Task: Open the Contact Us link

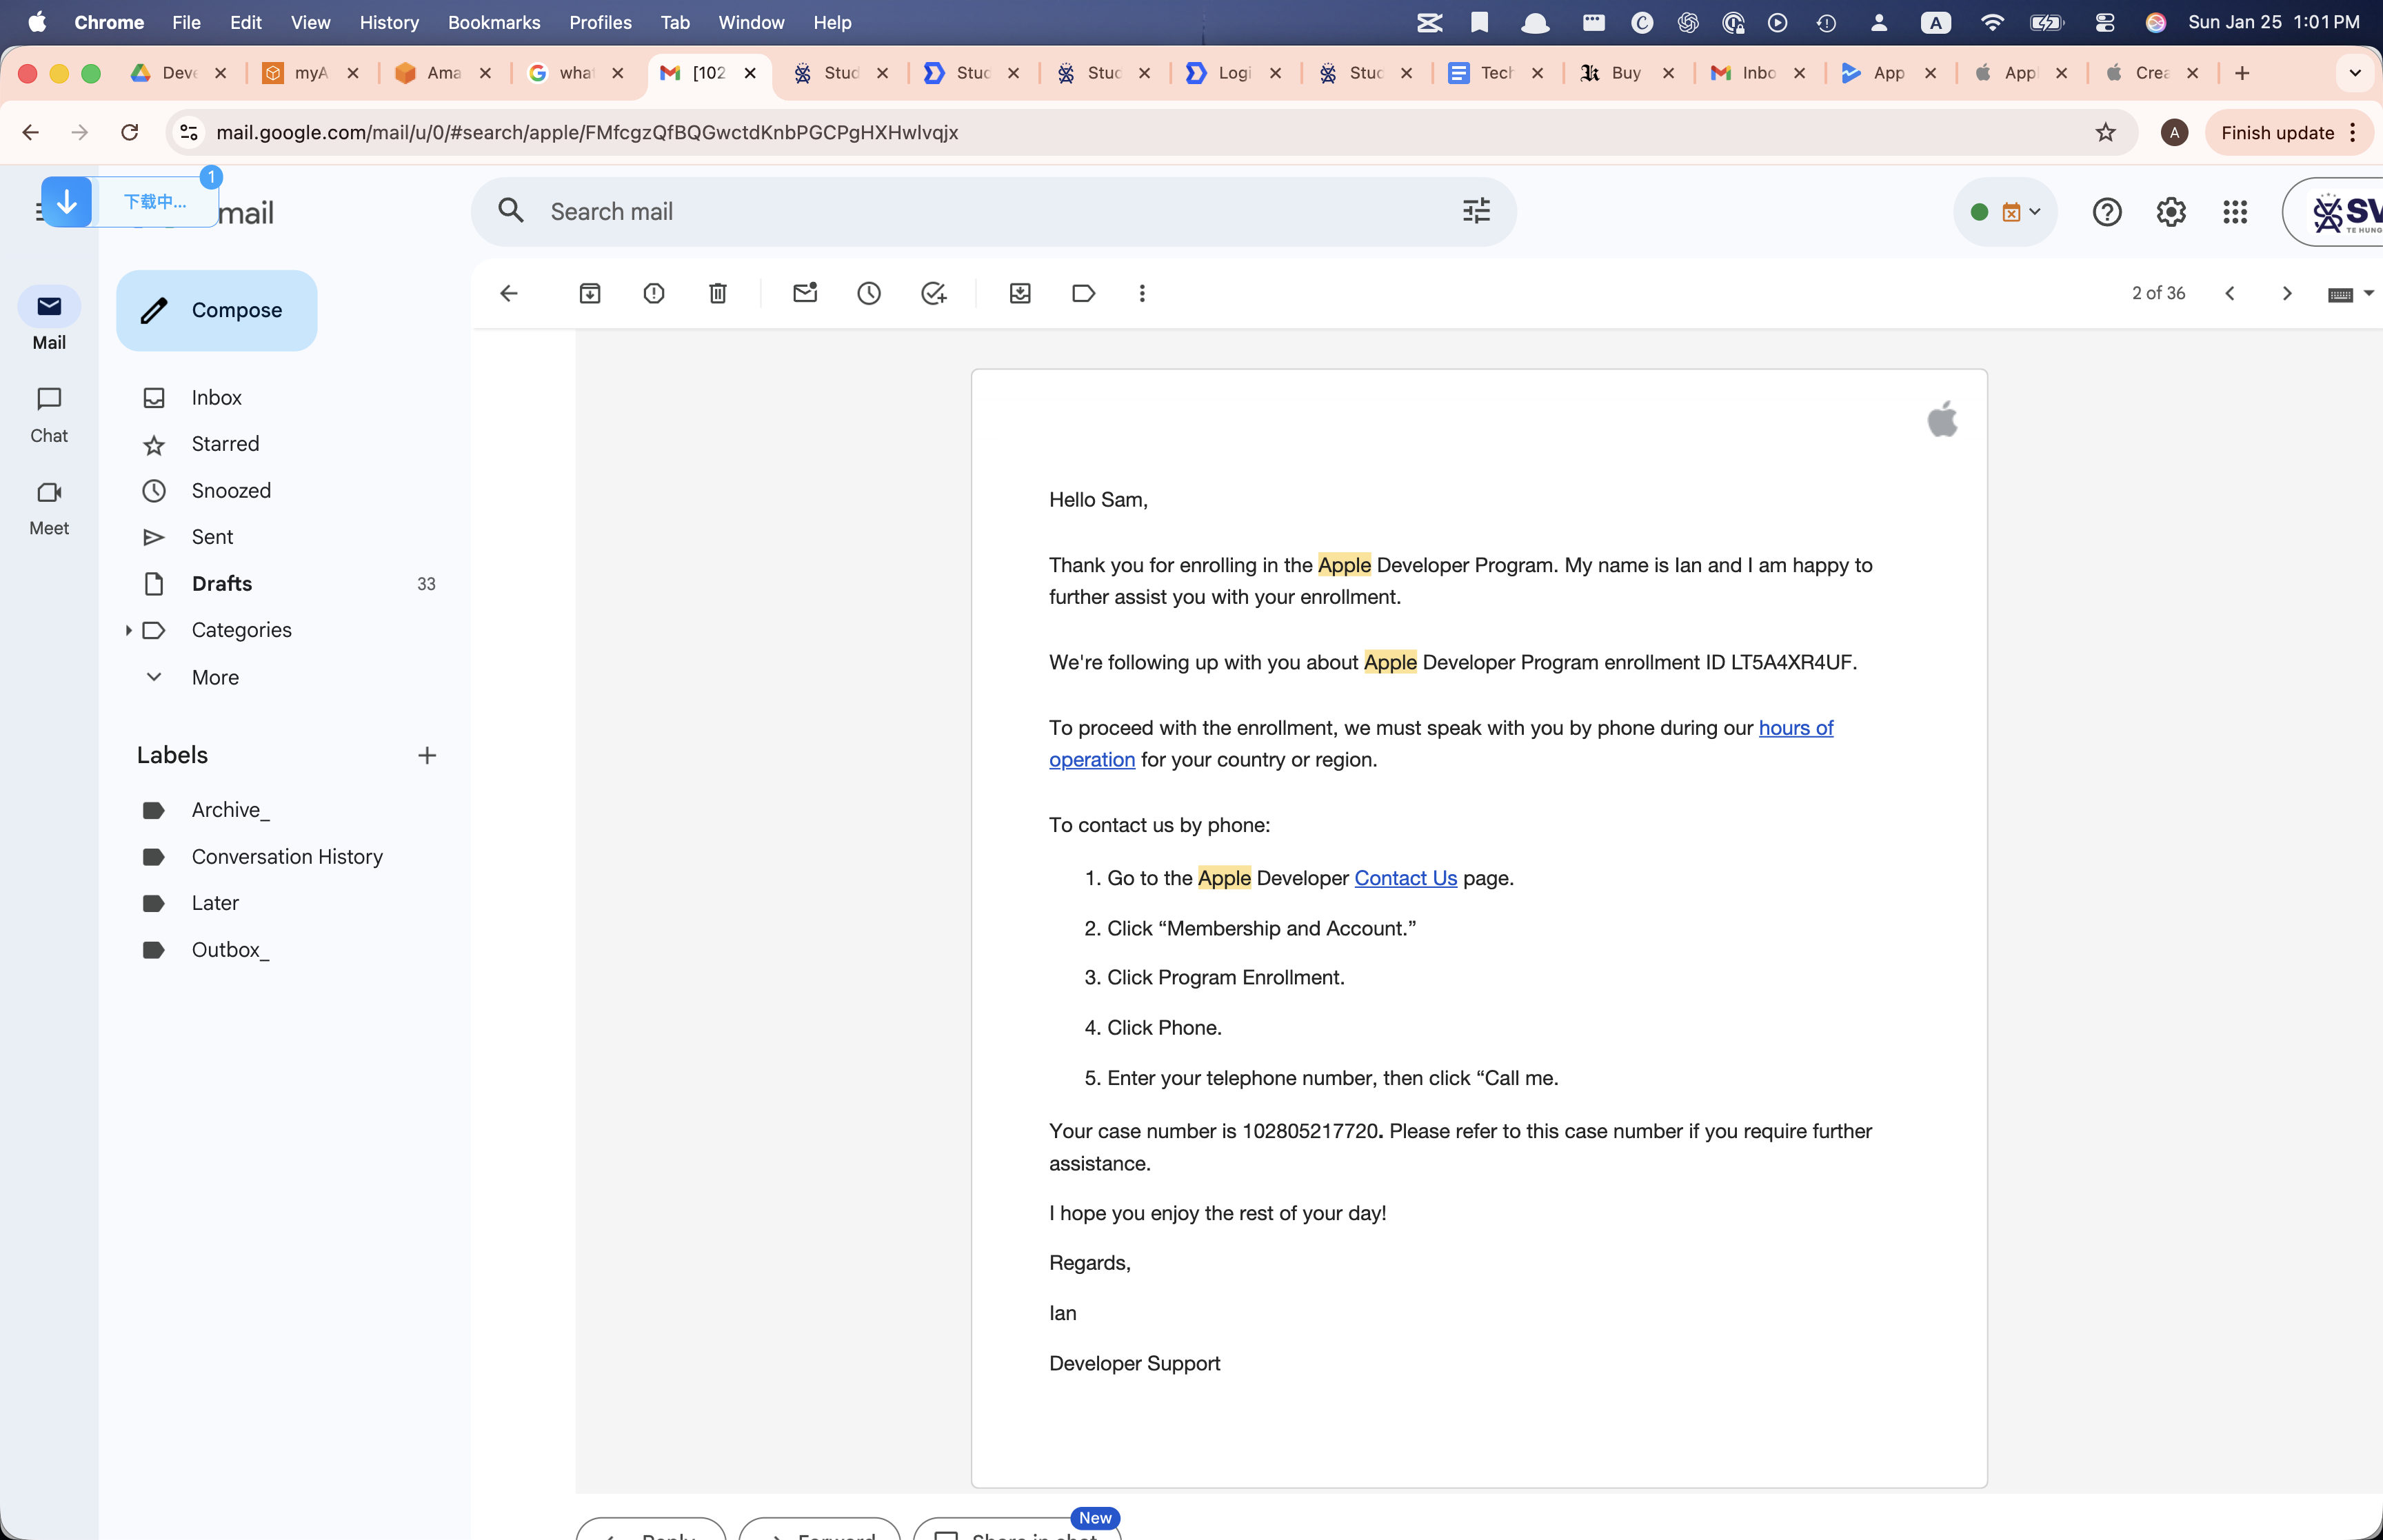Action: 1405,878
